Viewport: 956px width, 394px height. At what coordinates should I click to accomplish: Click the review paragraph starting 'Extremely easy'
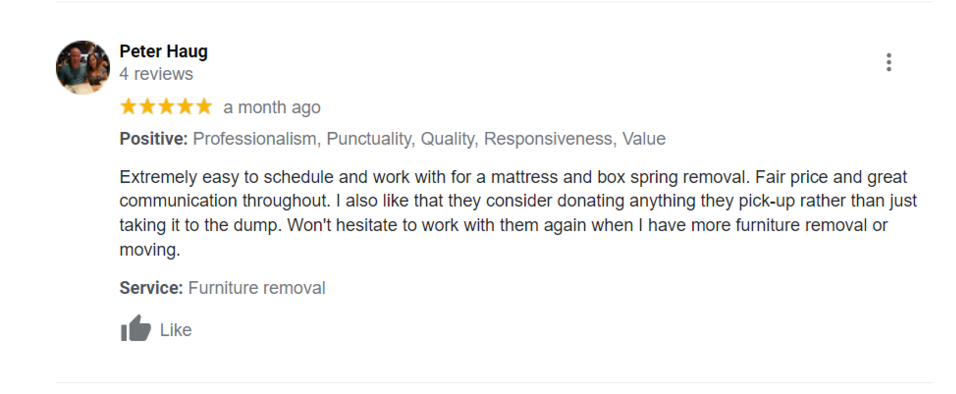pyautogui.click(x=518, y=213)
